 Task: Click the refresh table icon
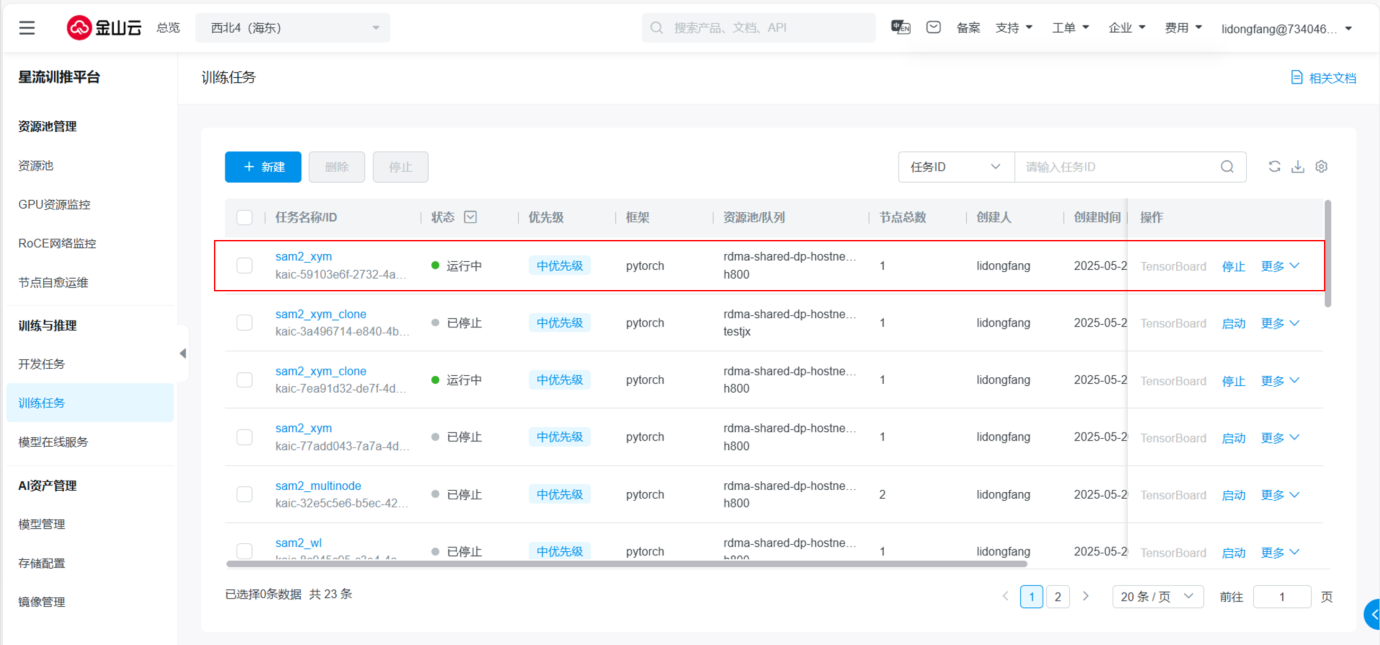pos(1274,167)
